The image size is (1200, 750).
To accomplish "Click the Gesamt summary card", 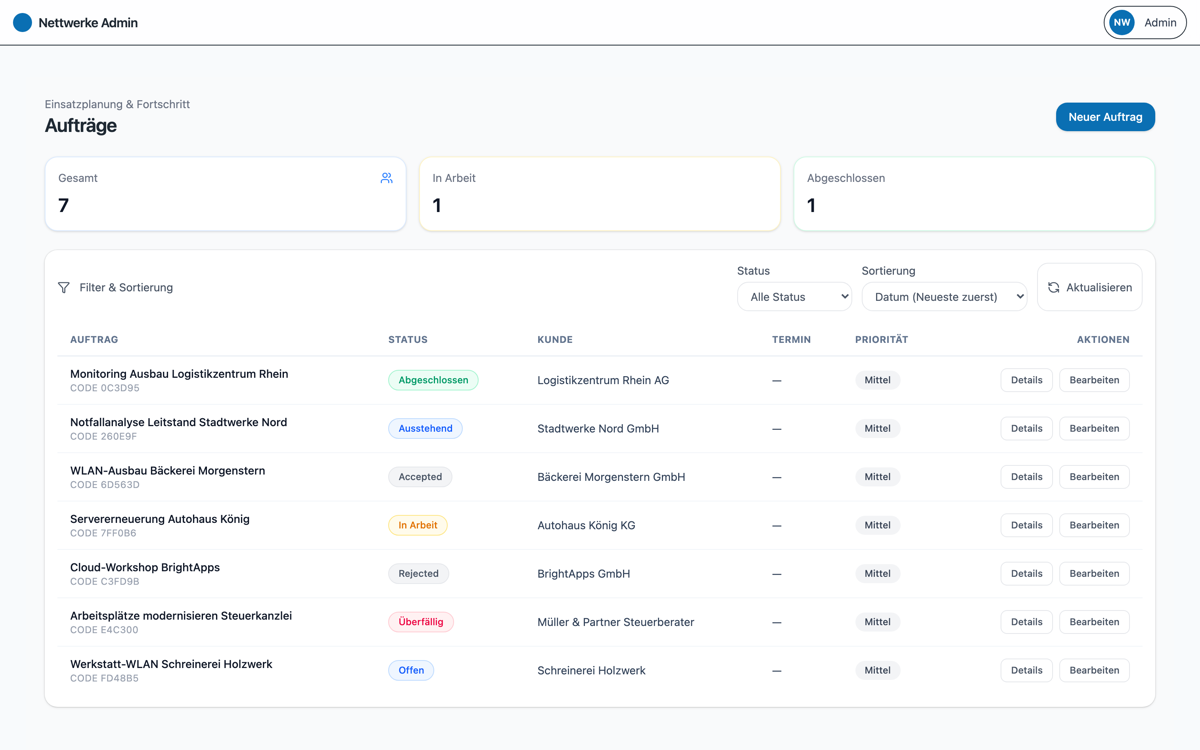I will coord(225,194).
